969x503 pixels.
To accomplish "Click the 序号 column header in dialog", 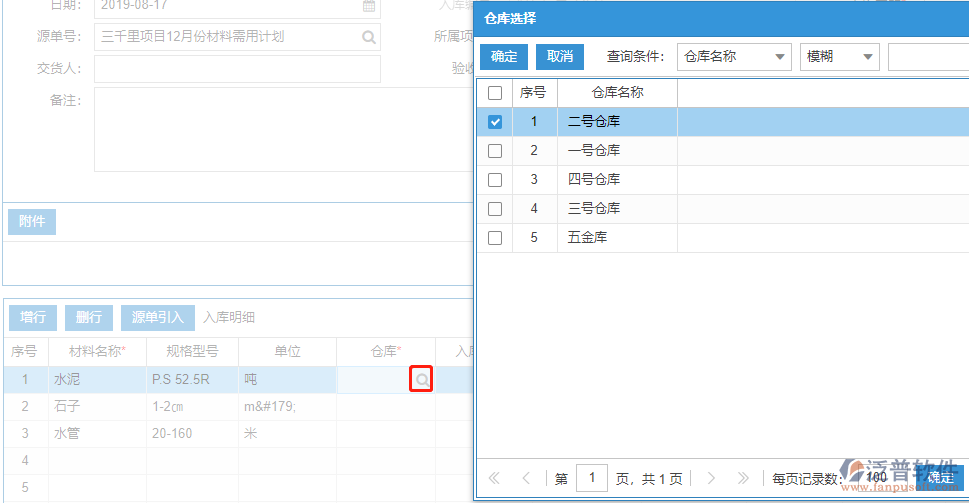I will coord(535,93).
